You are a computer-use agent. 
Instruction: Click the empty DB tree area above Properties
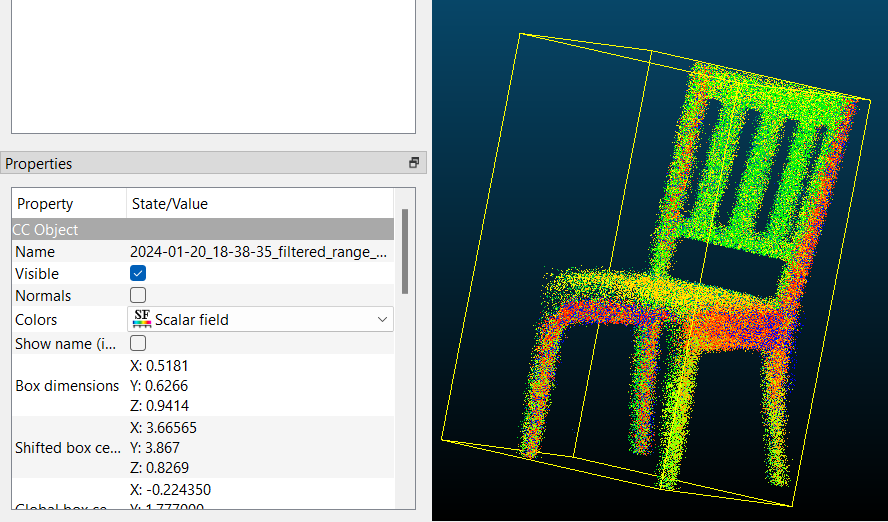[212, 65]
